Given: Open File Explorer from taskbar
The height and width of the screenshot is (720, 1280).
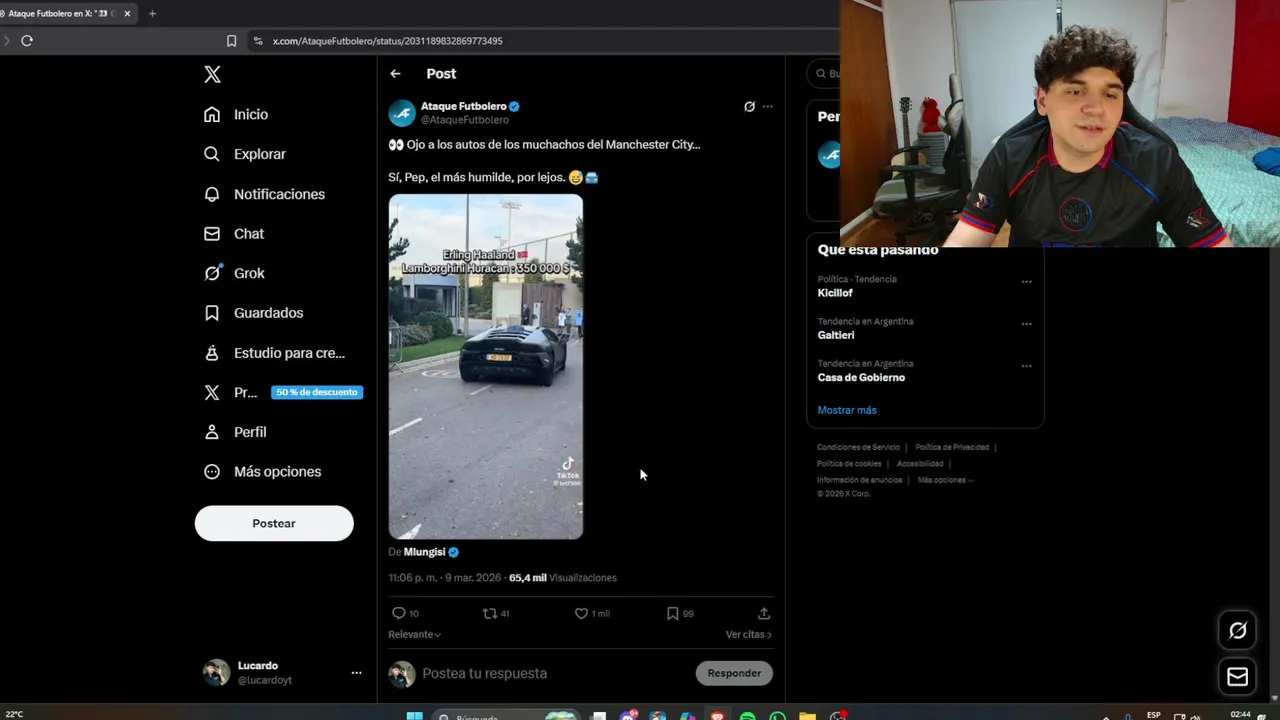Looking at the screenshot, I should coord(807,716).
